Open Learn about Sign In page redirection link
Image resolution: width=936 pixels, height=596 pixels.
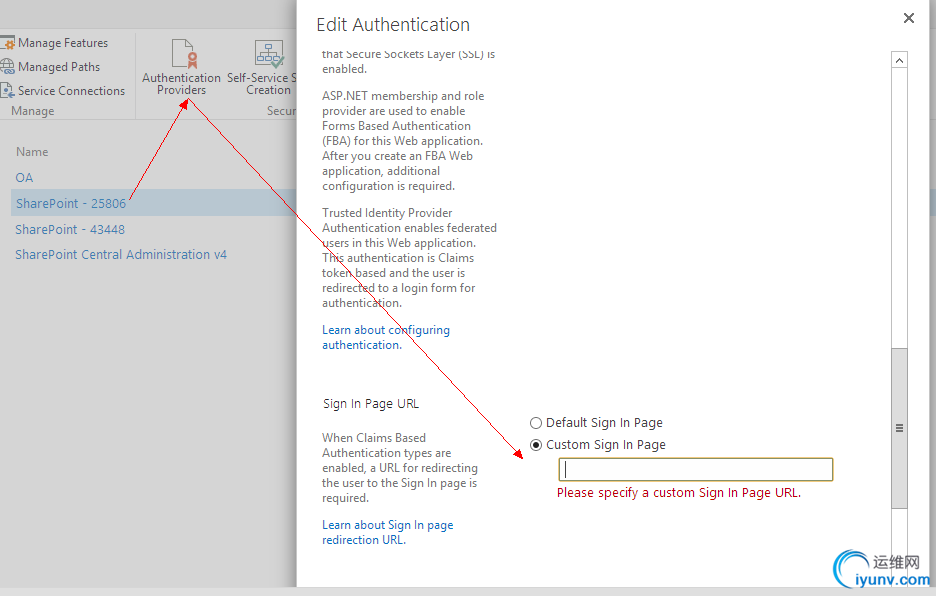(x=387, y=532)
